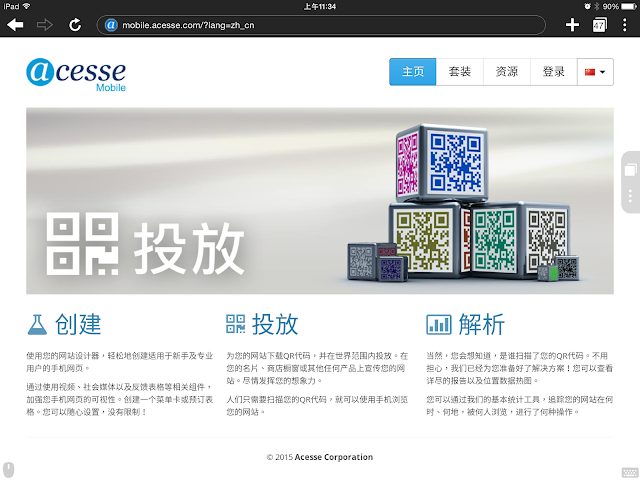Open the 登录 tab
The image size is (640, 480).
click(553, 72)
